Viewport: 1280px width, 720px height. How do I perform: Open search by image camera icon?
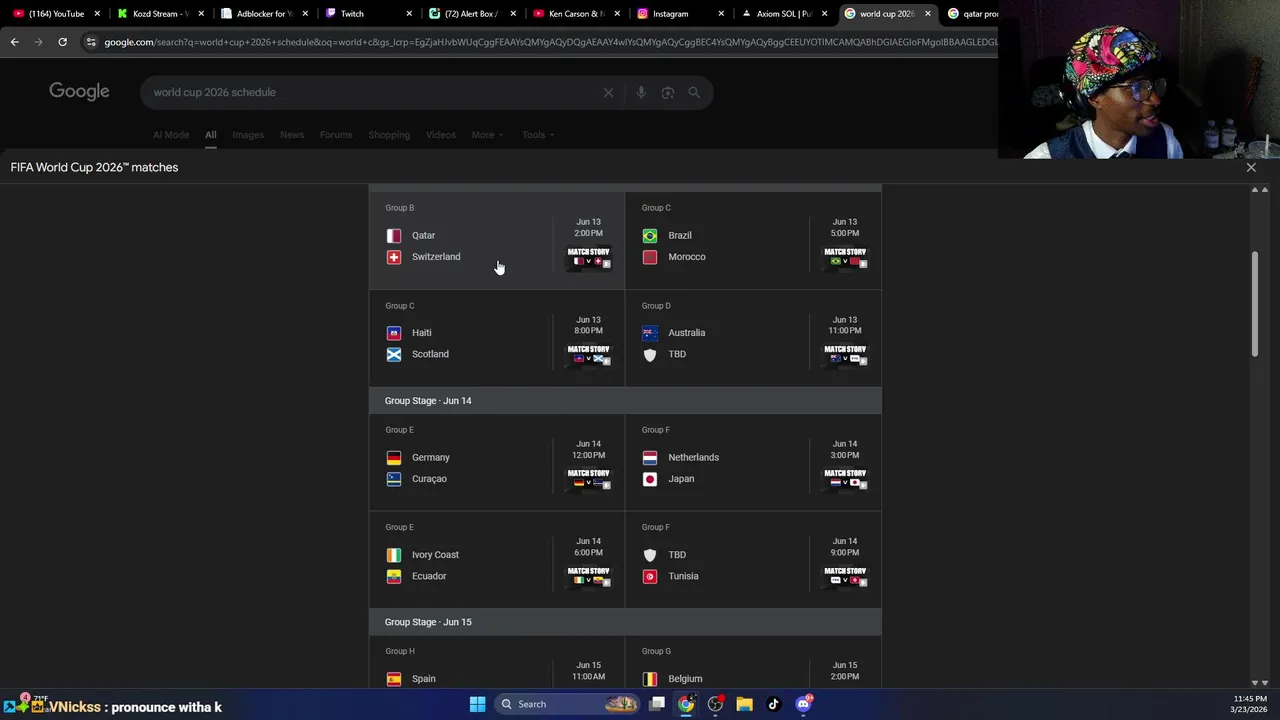coord(667,92)
